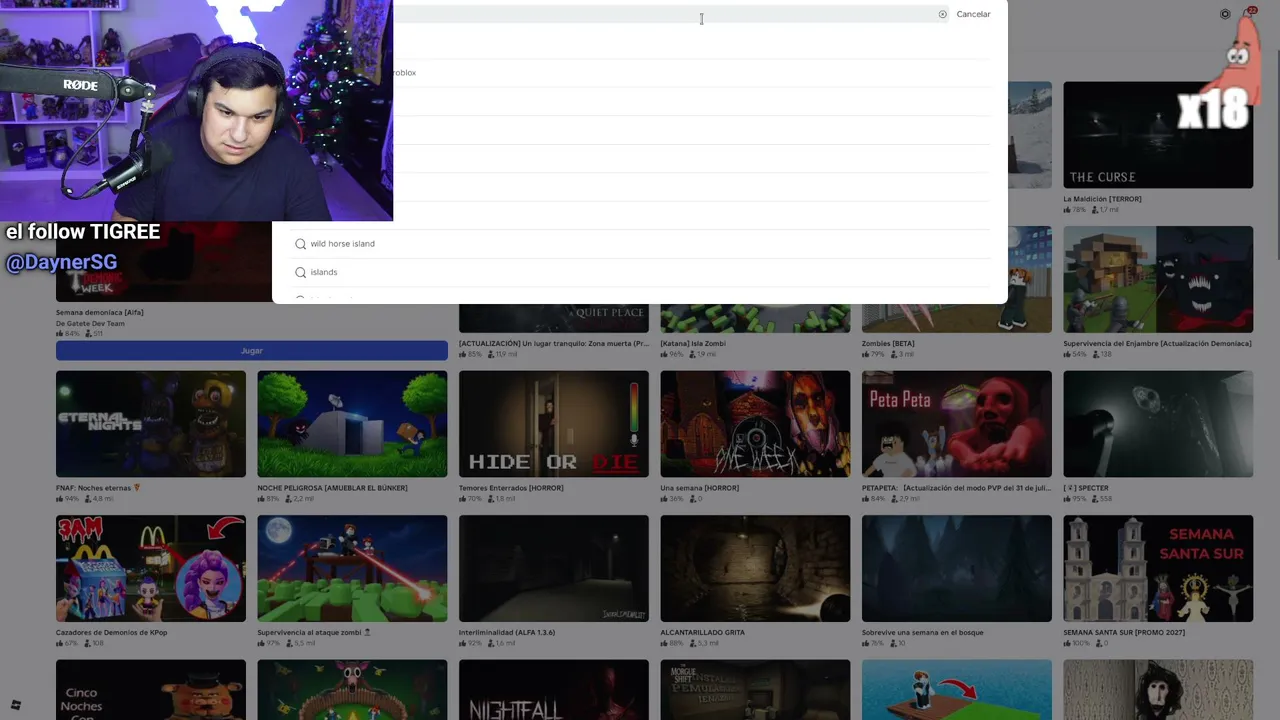Viewport: 1280px width, 720px height.
Task: Clear the search box with the X icon
Action: [x=942, y=14]
